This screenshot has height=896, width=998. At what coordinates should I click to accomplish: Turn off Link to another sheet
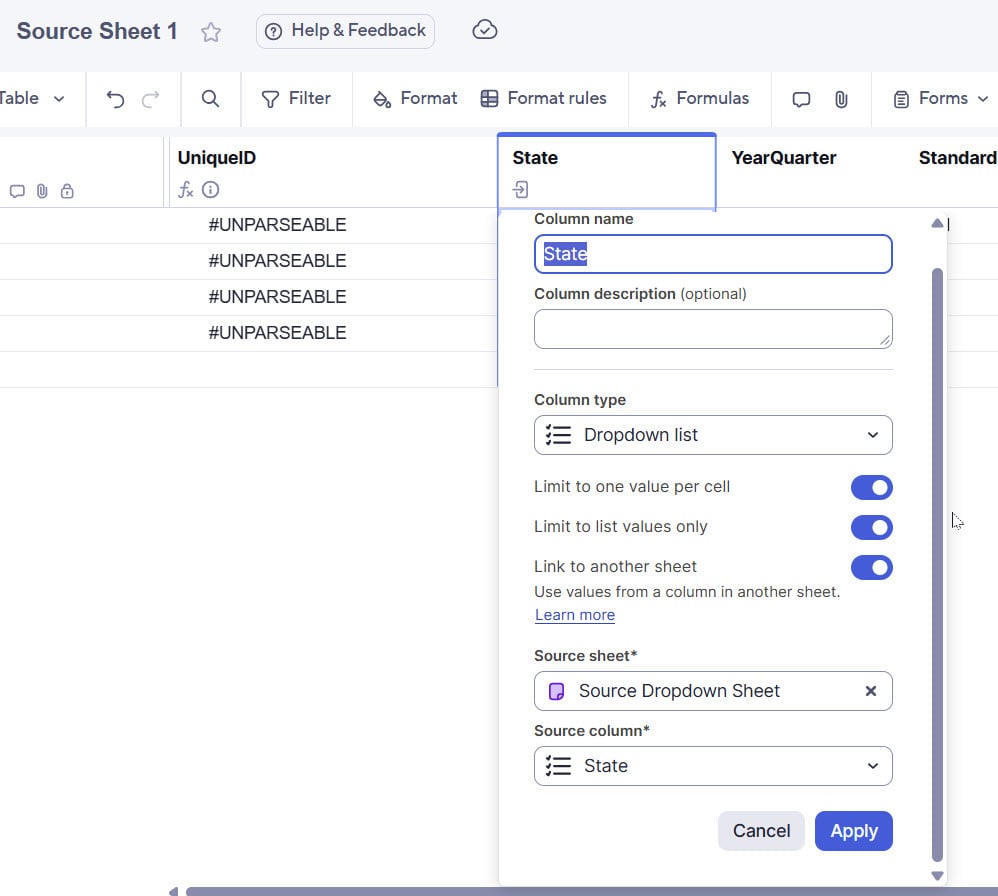[x=871, y=567]
